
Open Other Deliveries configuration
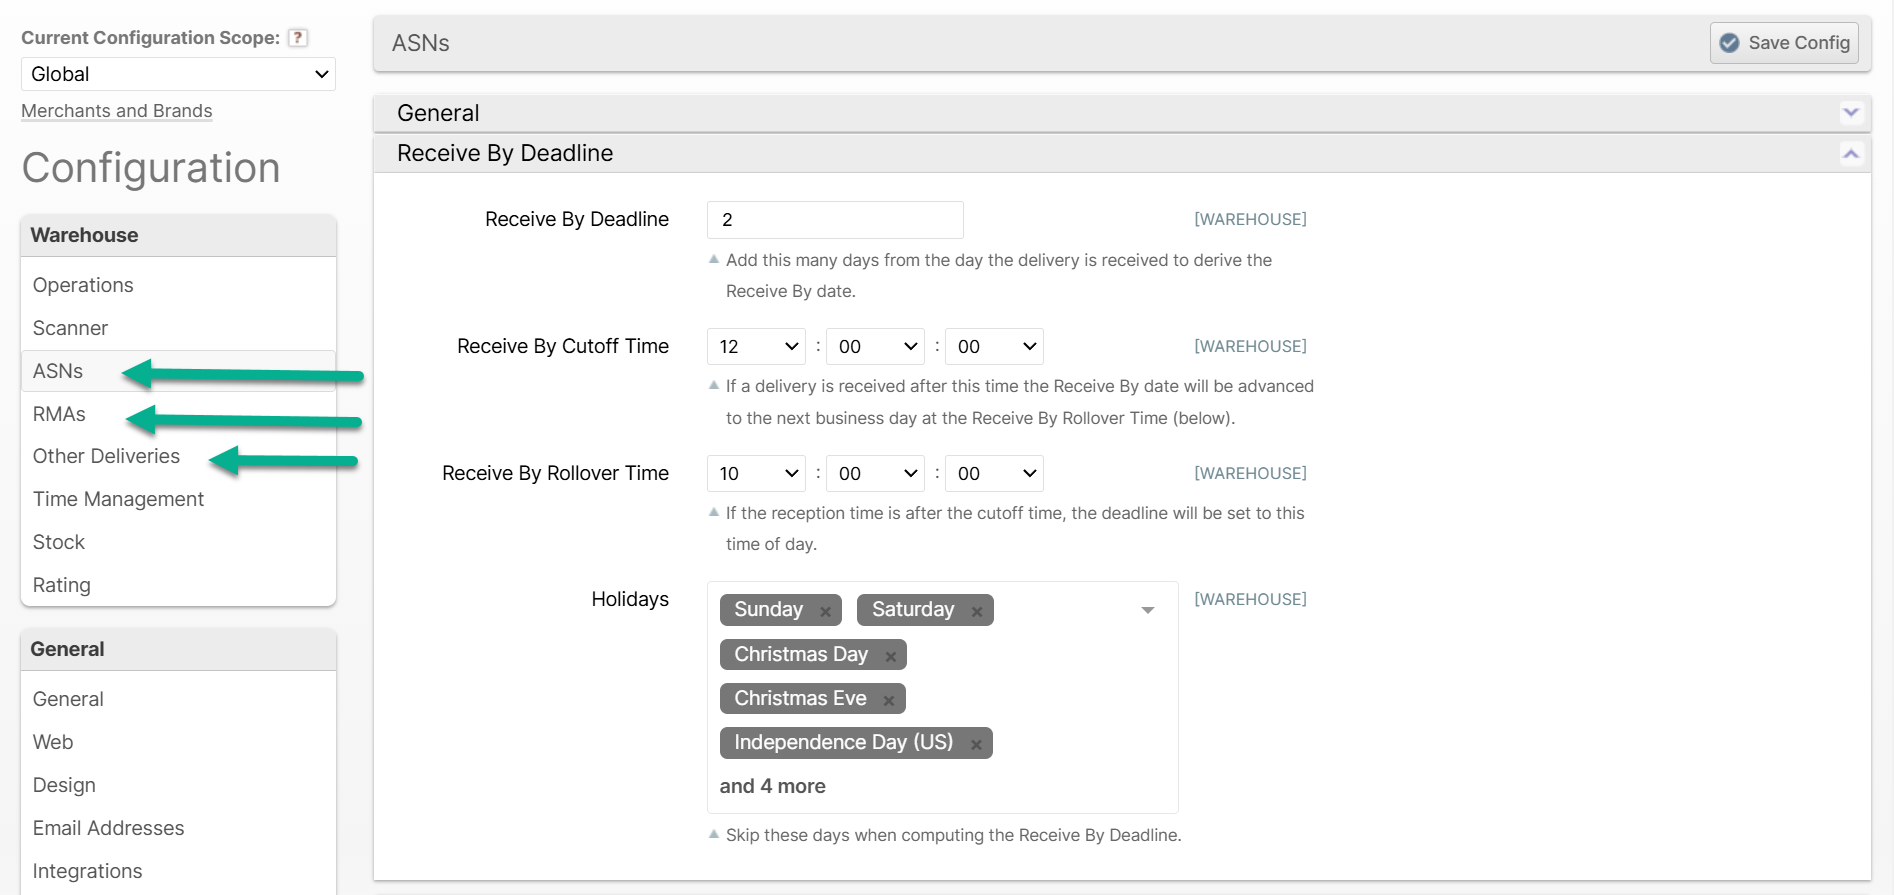106,456
